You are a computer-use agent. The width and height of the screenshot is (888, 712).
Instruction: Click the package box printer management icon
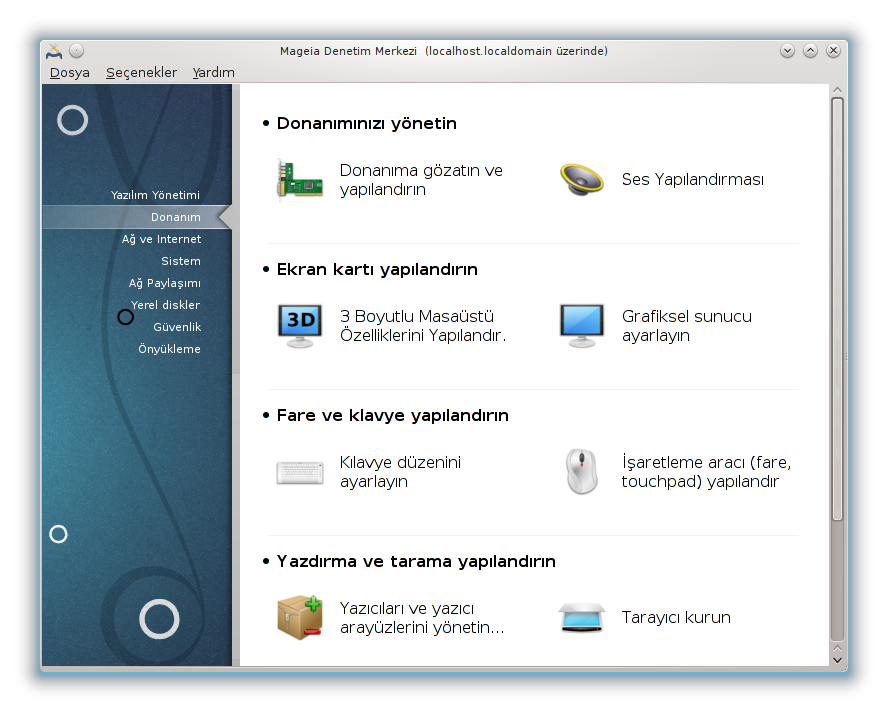(x=300, y=617)
